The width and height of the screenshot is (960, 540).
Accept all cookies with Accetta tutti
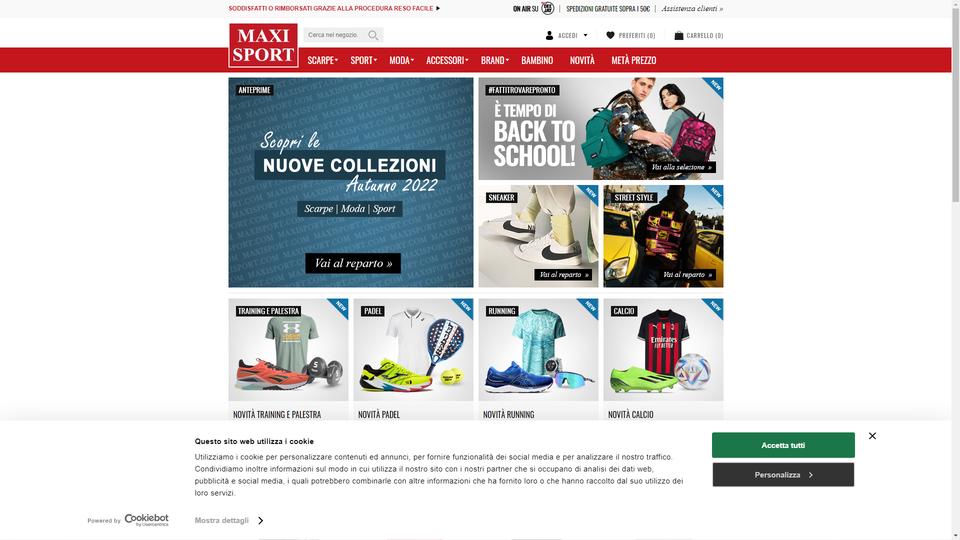(x=783, y=445)
